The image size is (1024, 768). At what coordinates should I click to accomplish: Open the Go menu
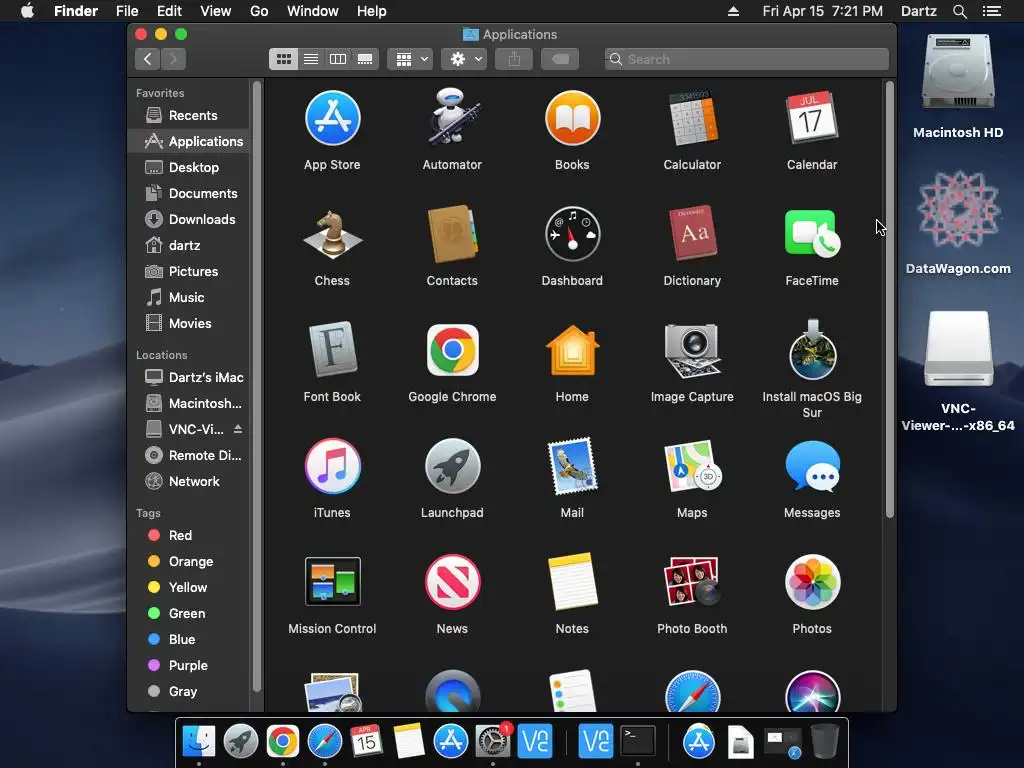259,11
